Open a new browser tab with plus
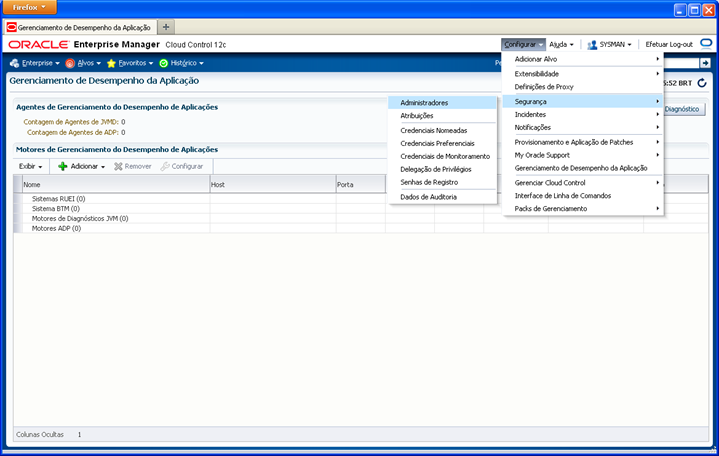719x456 pixels. pos(166,27)
